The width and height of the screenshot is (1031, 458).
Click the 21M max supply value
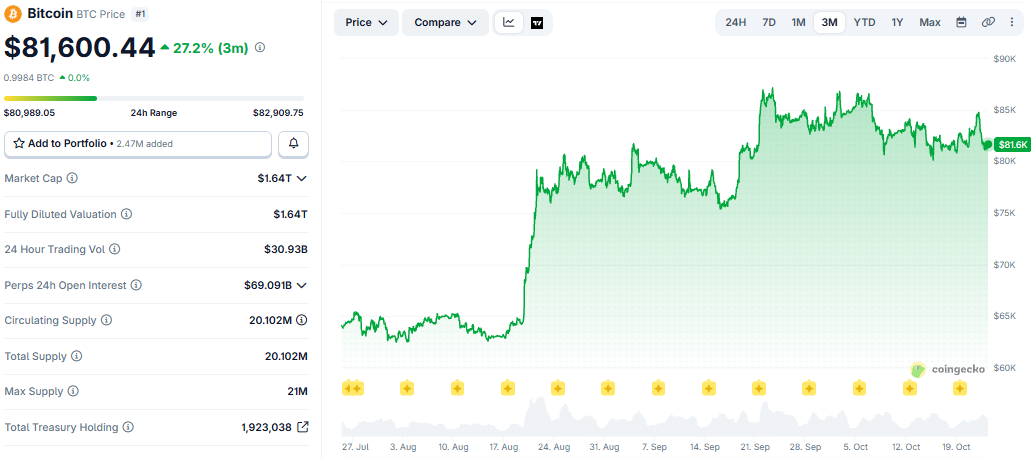click(298, 392)
